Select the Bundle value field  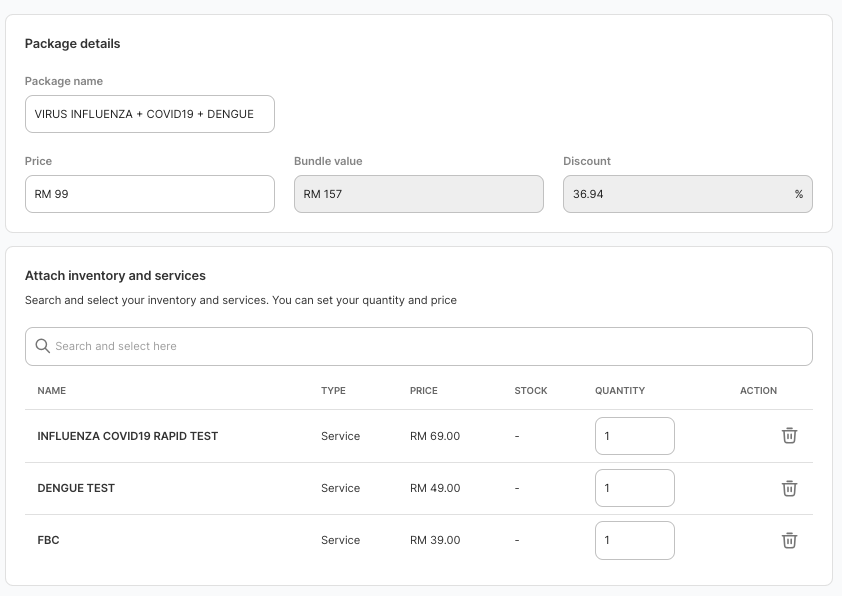(x=418, y=194)
